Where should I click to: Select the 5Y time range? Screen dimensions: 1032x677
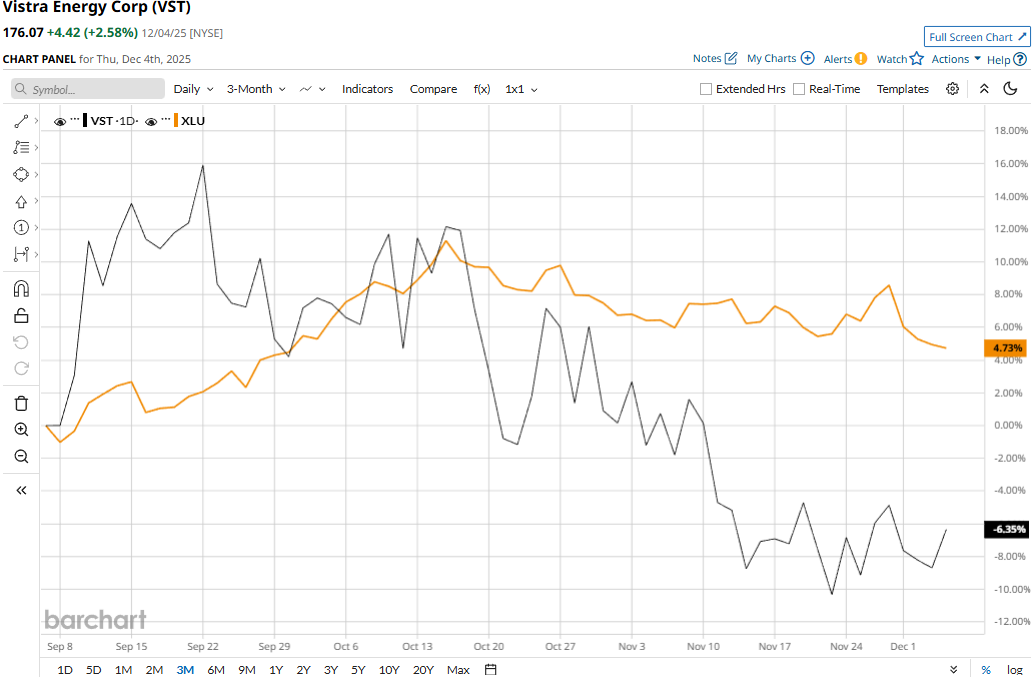click(x=358, y=670)
